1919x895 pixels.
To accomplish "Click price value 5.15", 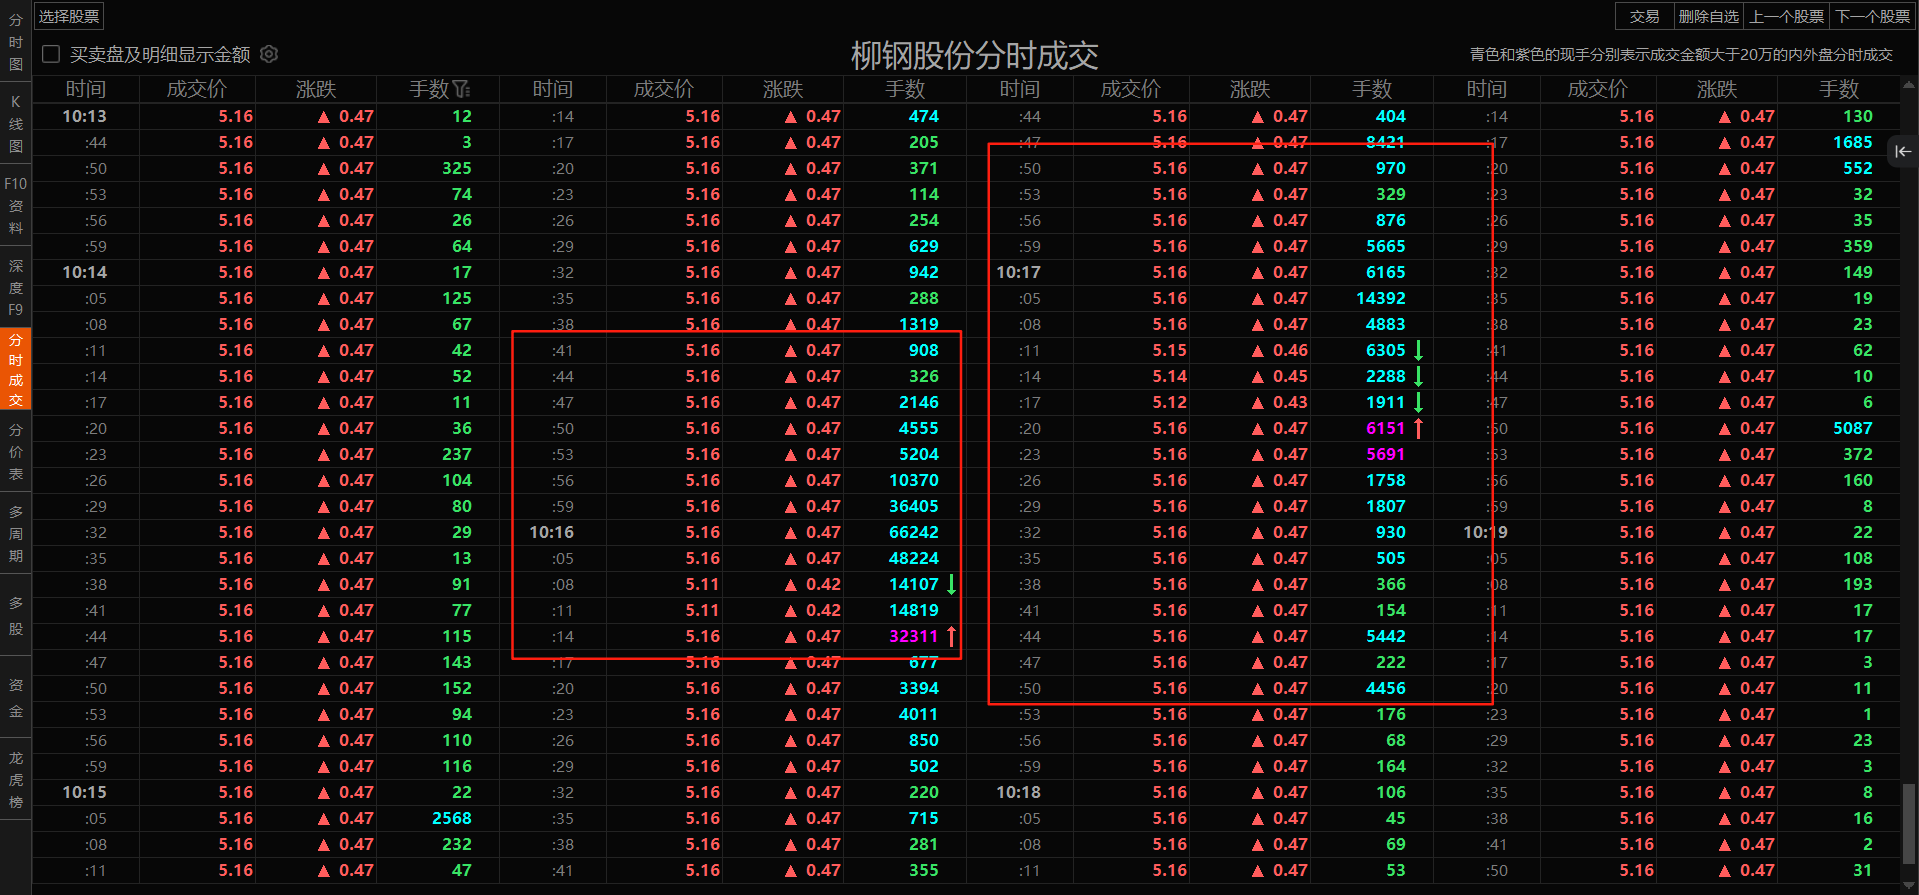I will tap(1169, 350).
